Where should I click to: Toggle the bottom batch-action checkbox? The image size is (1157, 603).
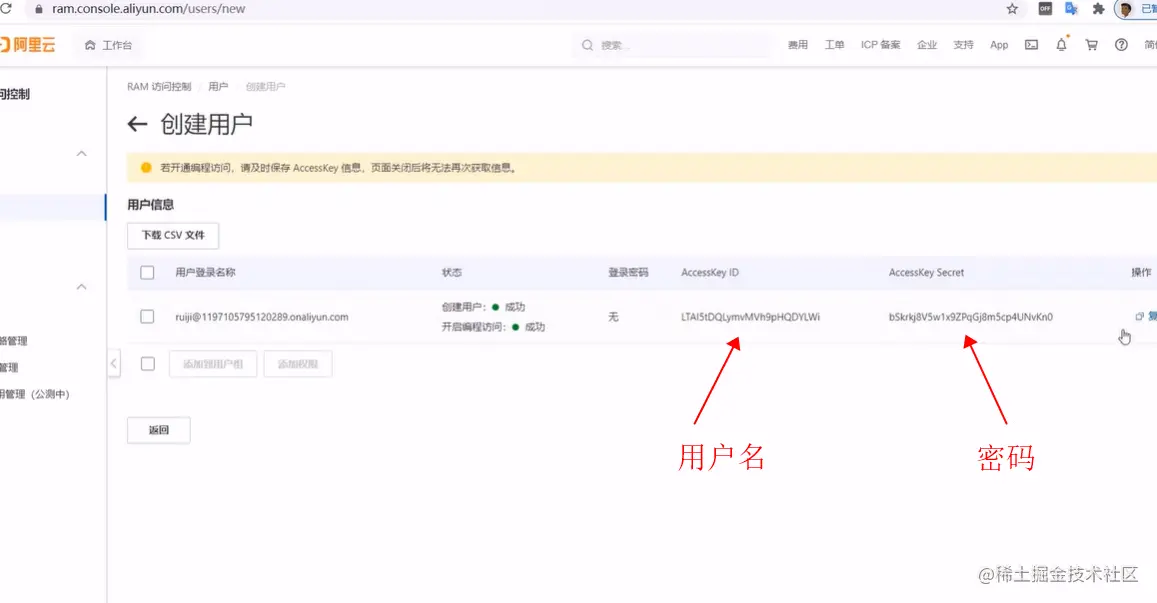coord(148,364)
